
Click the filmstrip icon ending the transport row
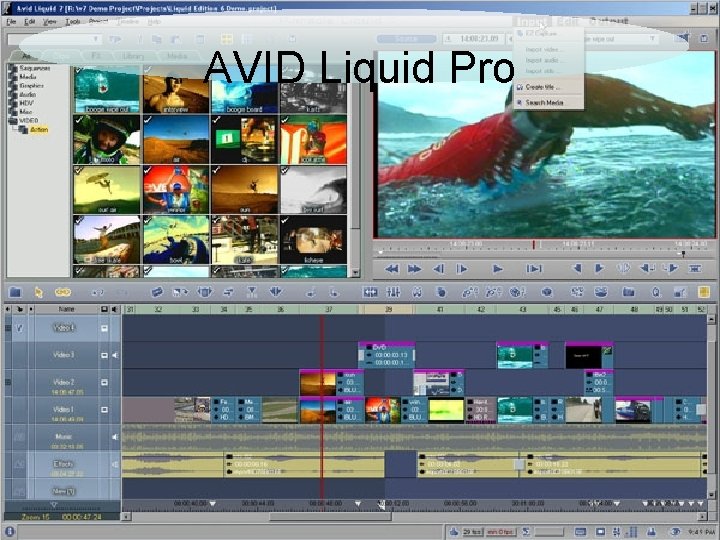click(x=695, y=269)
